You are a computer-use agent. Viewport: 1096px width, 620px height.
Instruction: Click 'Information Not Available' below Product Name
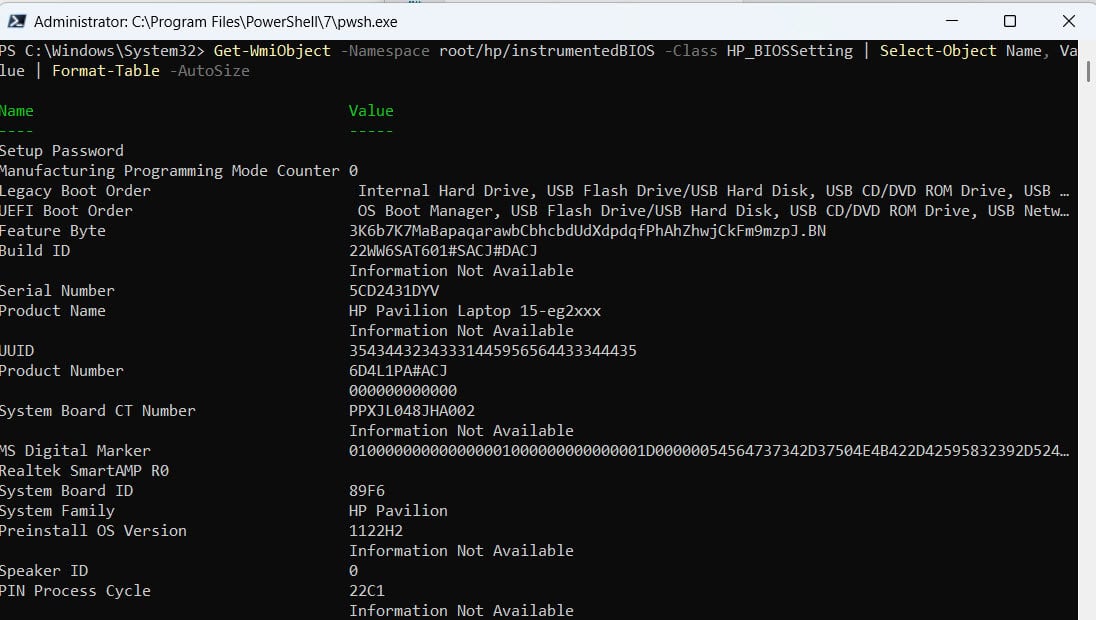(461, 331)
